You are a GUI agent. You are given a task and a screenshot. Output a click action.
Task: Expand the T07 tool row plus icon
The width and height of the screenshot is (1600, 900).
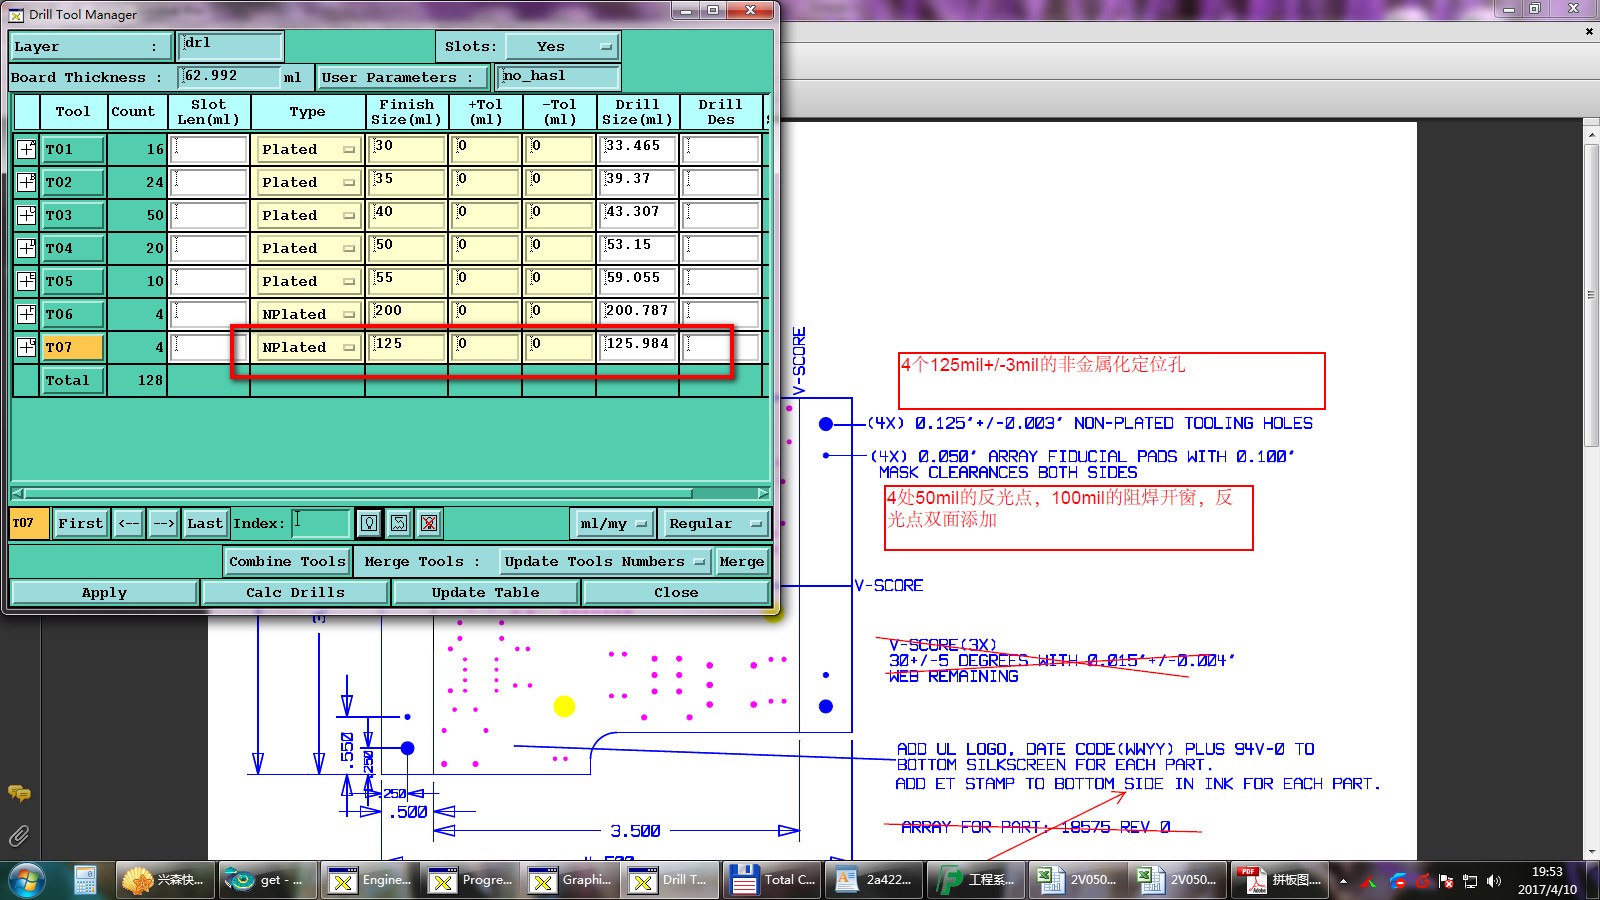[x=26, y=347]
